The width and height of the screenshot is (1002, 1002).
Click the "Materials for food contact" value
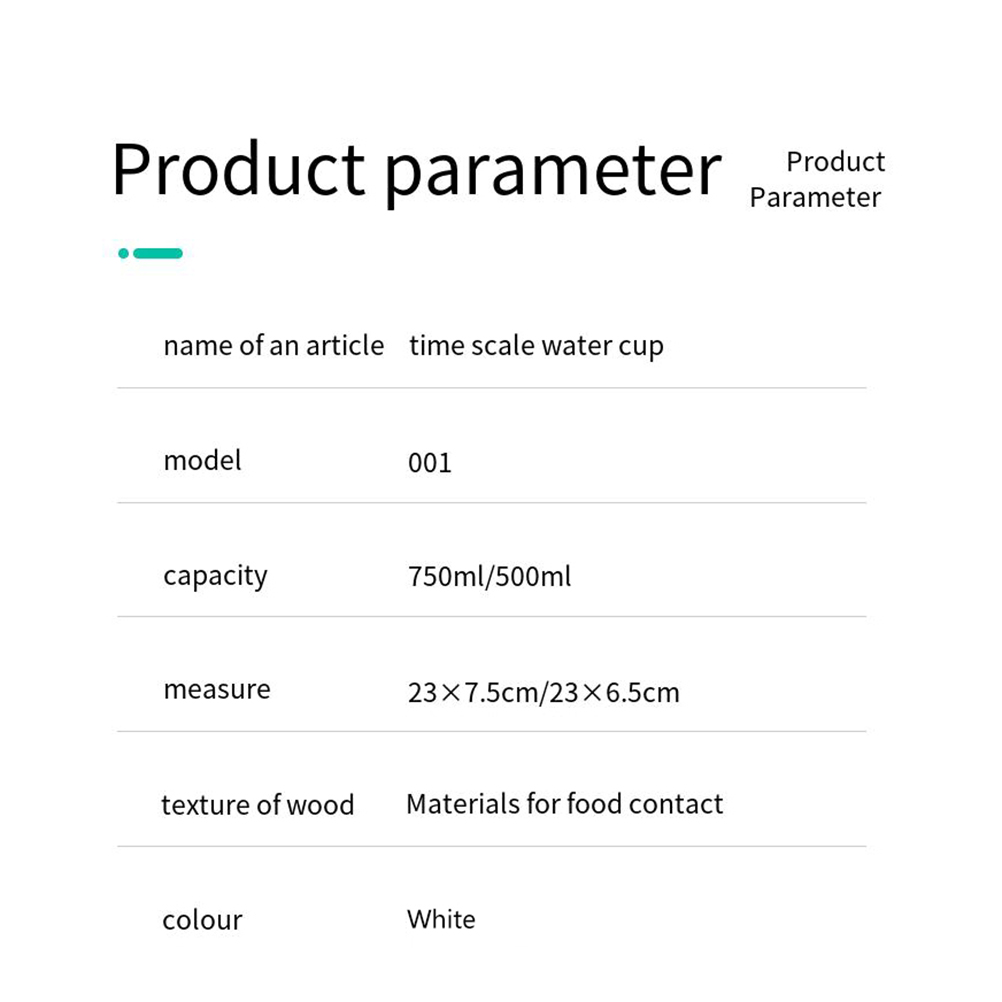pyautogui.click(x=564, y=804)
